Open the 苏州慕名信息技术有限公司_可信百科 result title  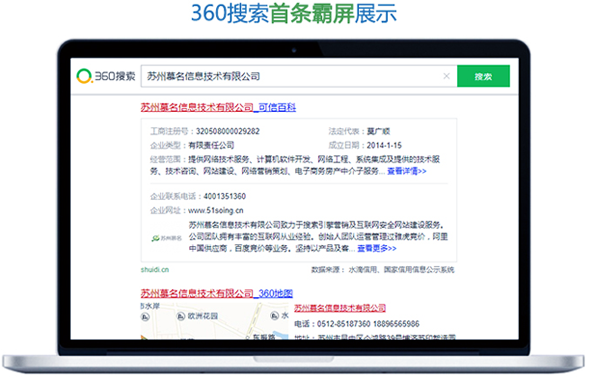218,108
